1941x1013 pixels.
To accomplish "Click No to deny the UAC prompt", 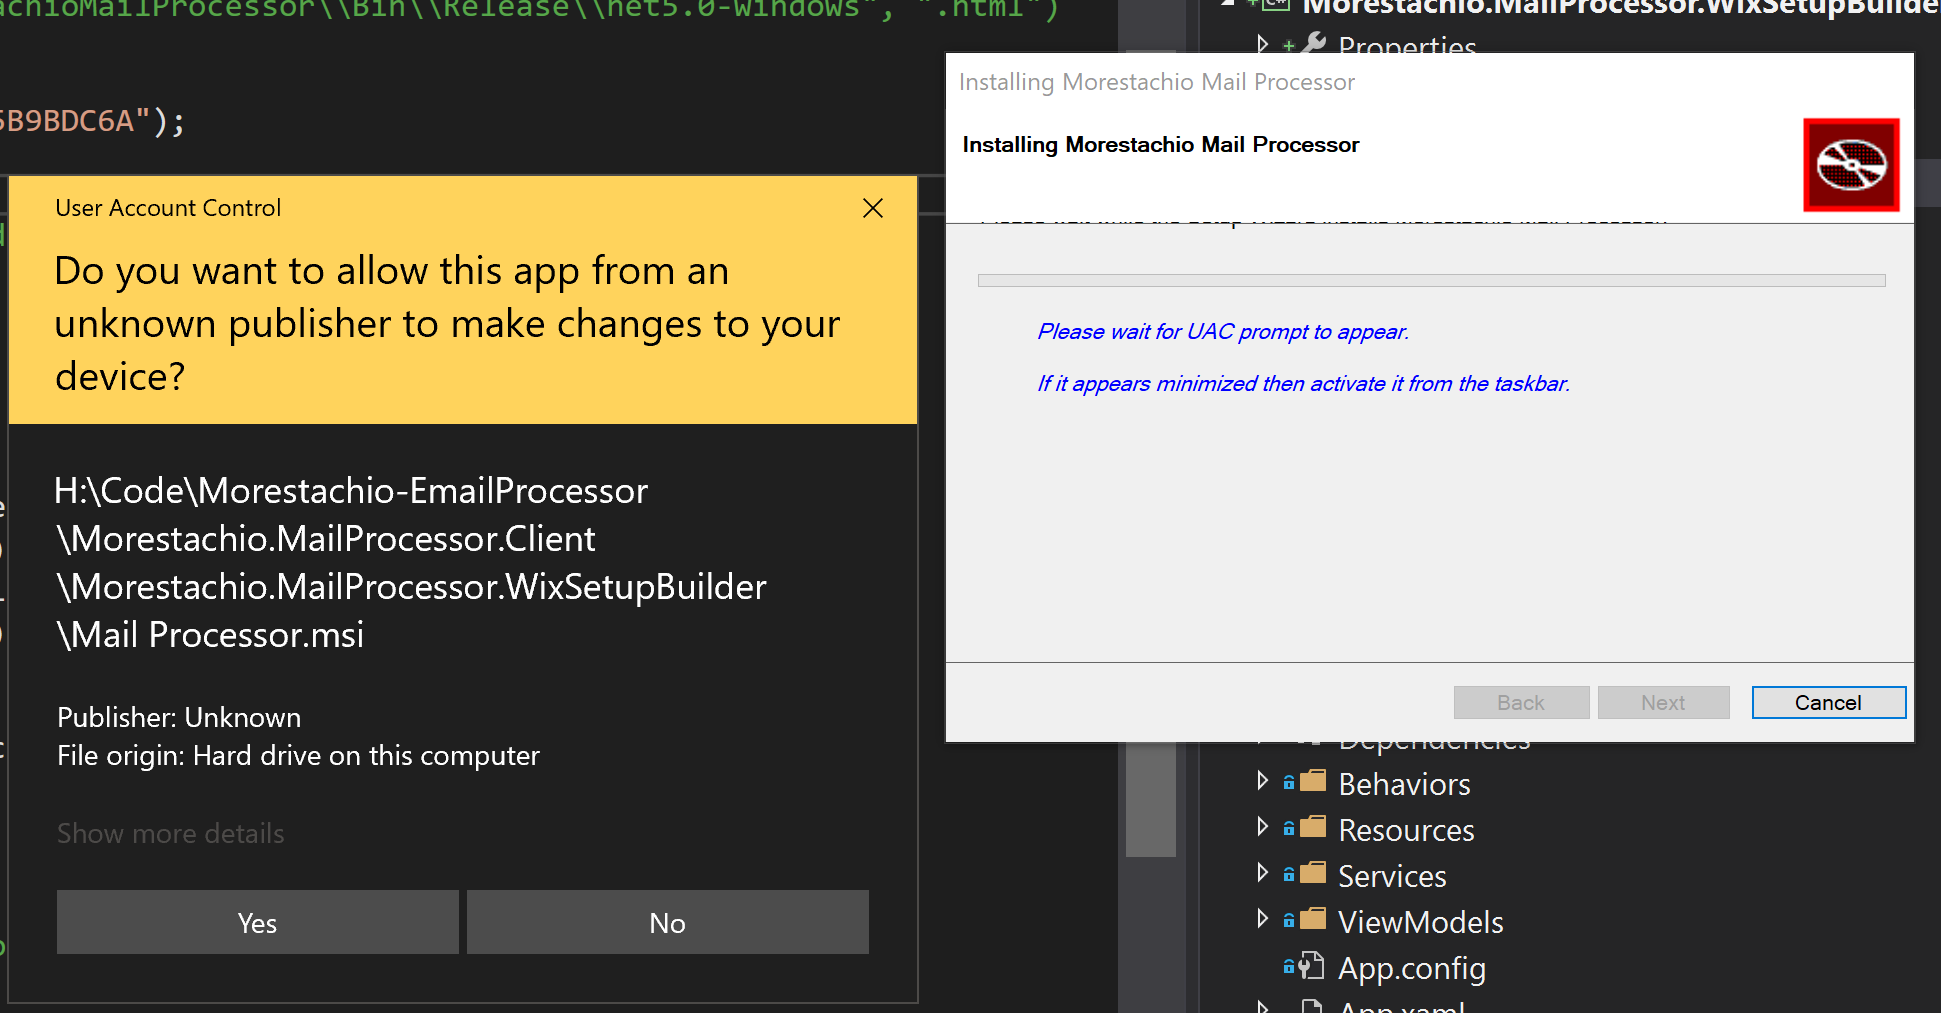I will tap(667, 922).
